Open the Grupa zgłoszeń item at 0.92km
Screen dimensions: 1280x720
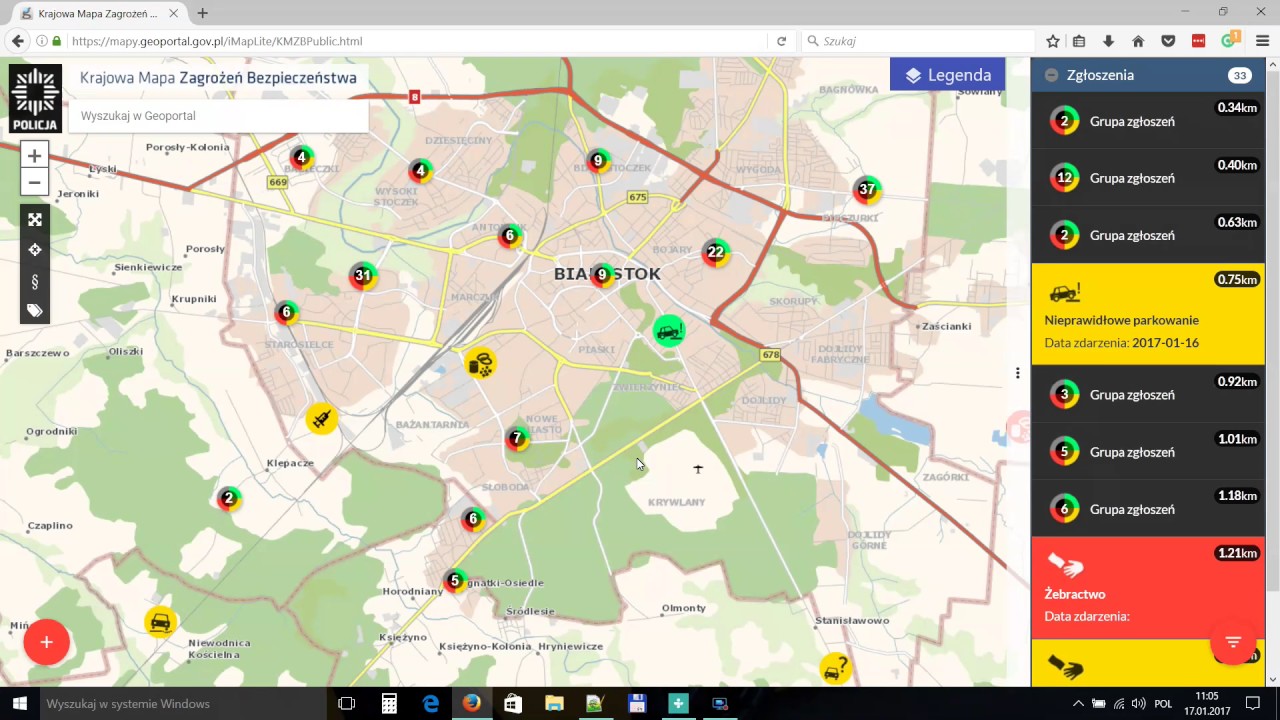[x=1148, y=394]
